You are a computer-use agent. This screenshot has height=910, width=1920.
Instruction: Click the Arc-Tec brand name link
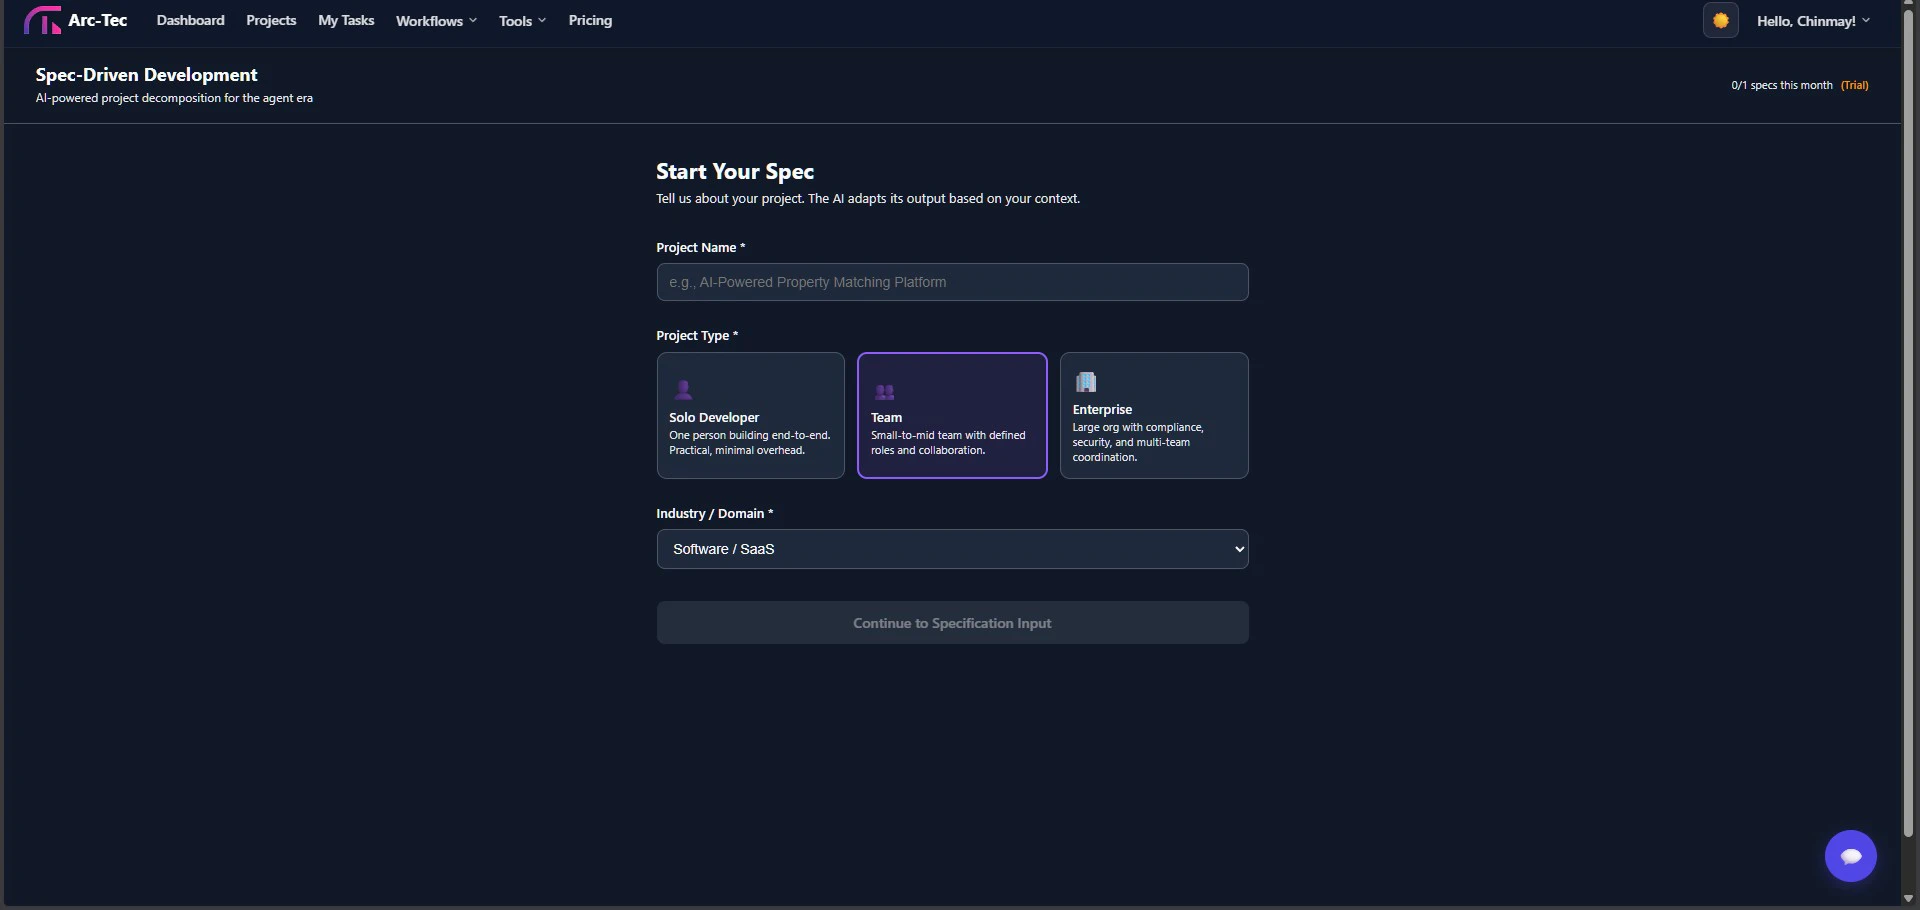[x=97, y=20]
